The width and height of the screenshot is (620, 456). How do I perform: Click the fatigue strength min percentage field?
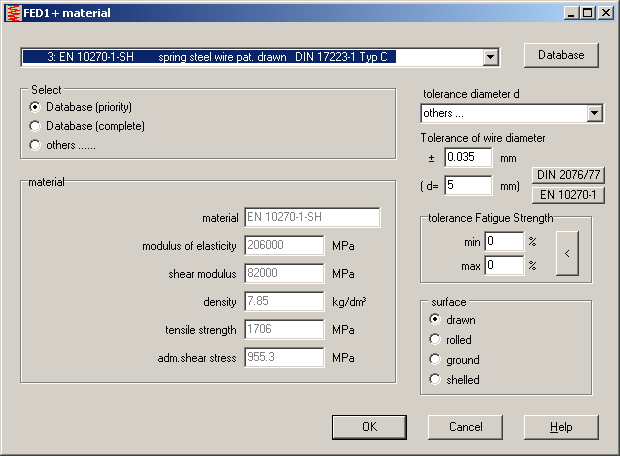504,241
